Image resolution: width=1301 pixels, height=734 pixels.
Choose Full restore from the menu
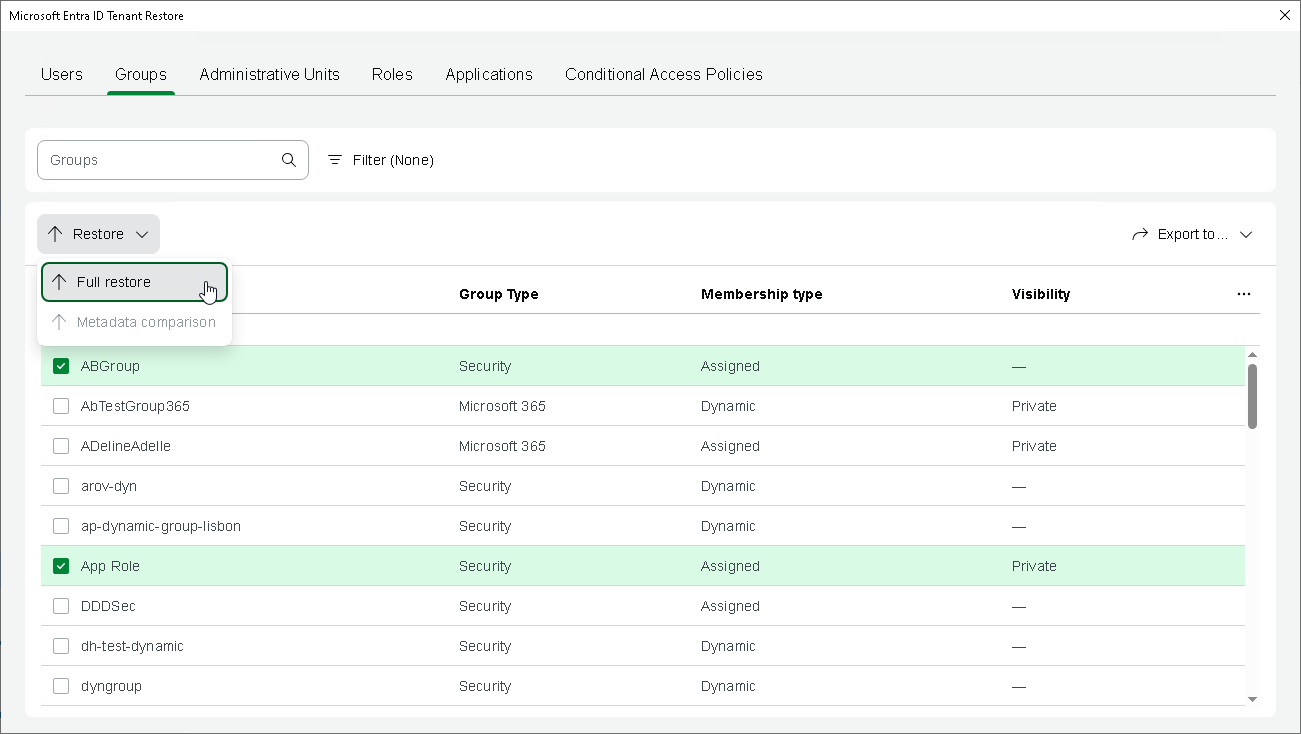114,282
